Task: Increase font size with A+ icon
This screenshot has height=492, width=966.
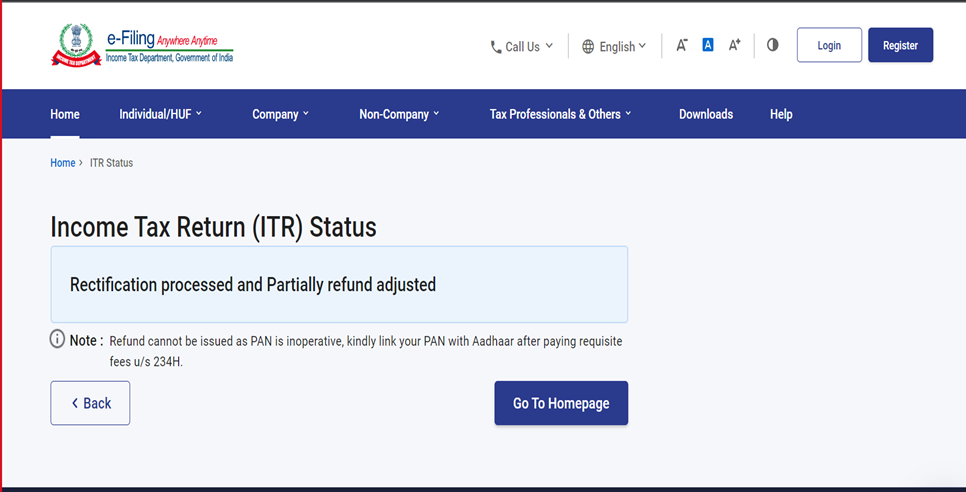Action: 735,45
